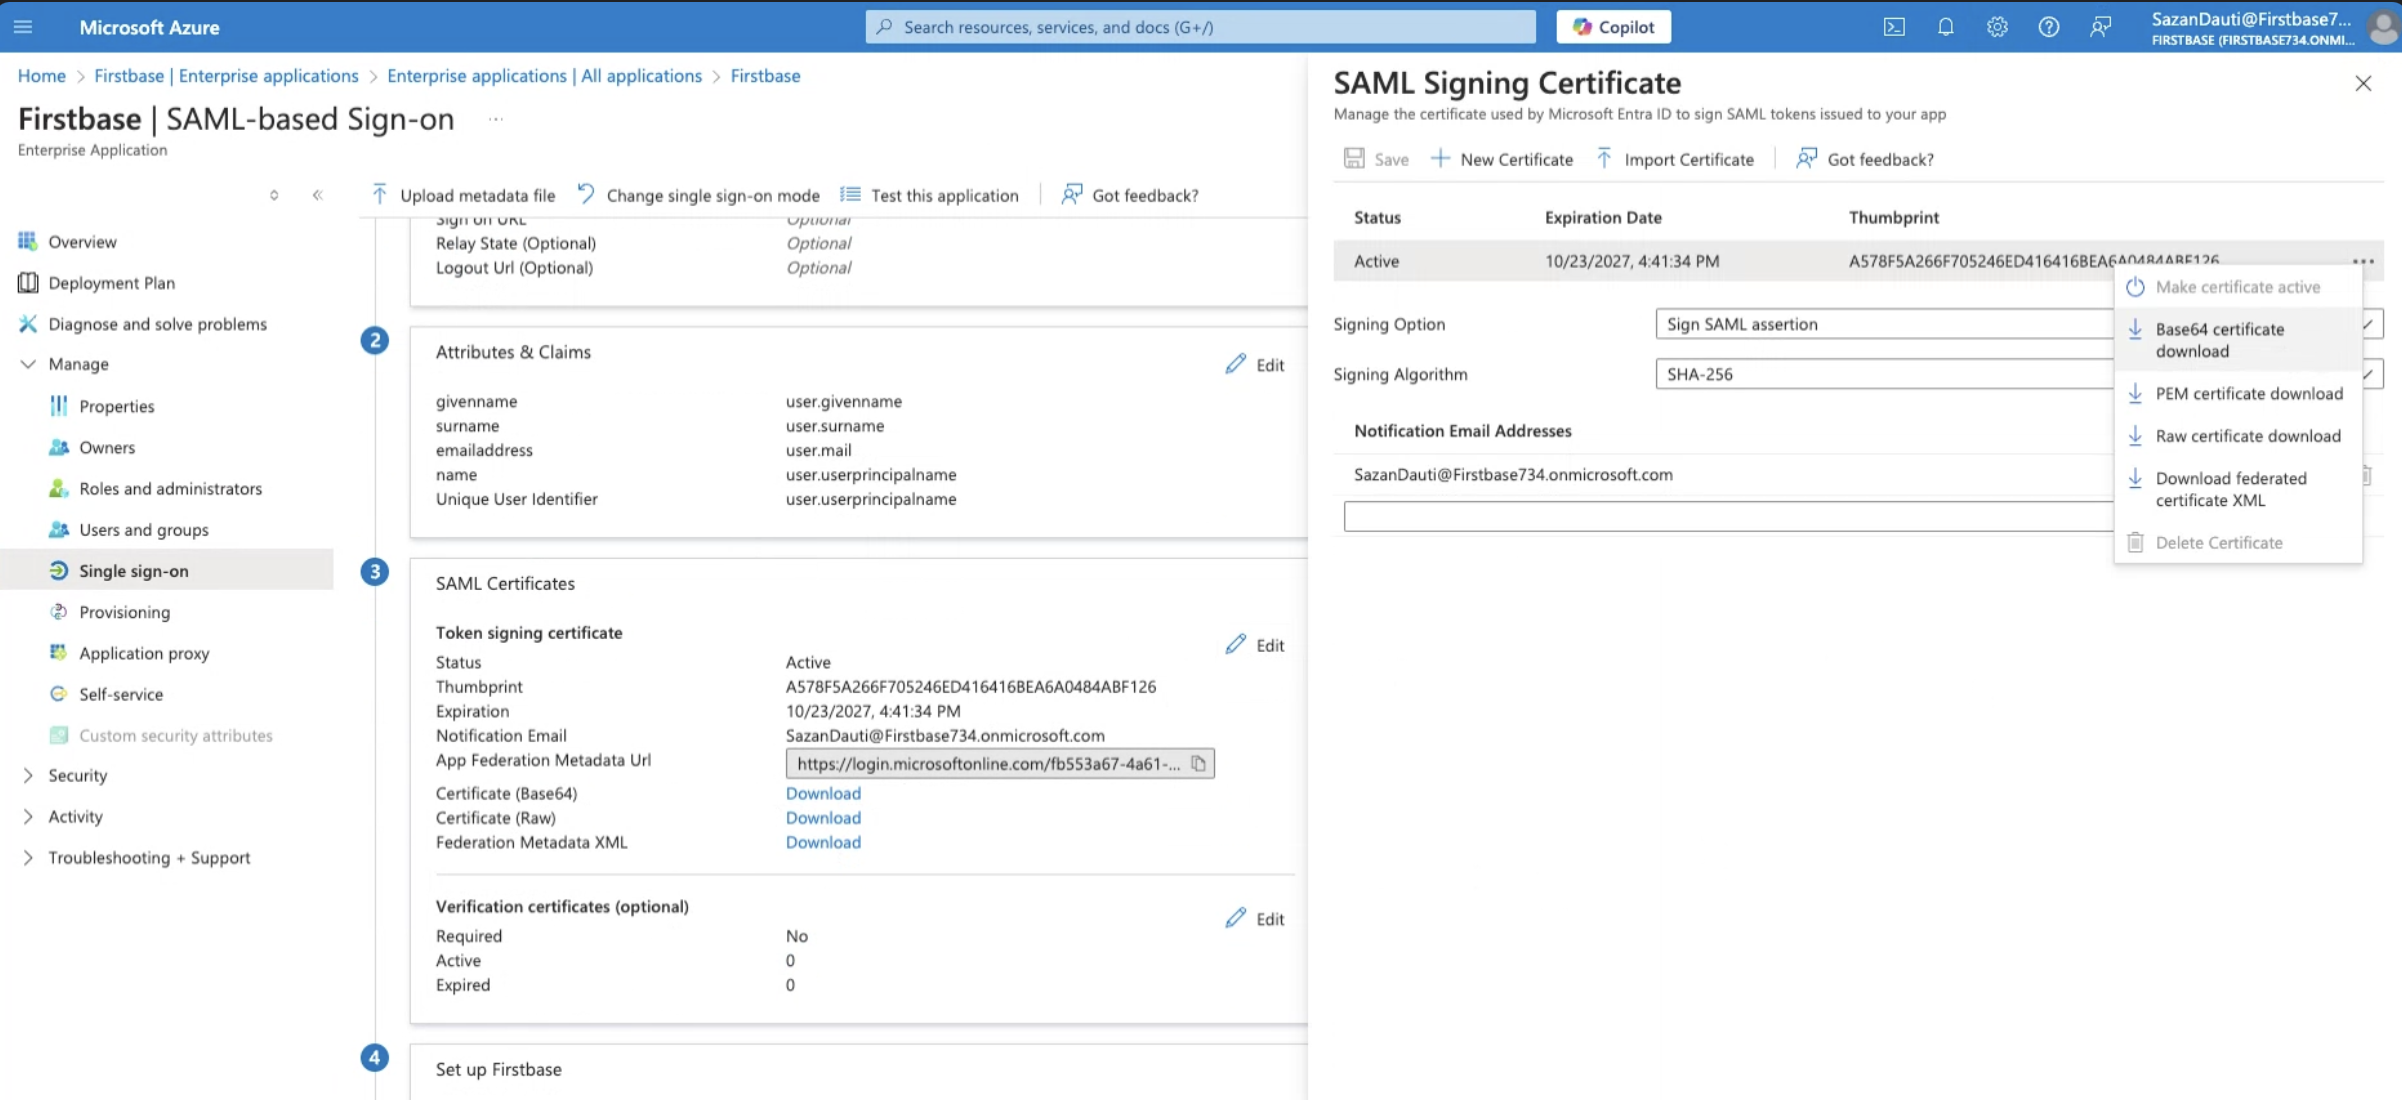The image size is (2402, 1100).
Task: Download Federation Metadata XML
Action: coord(823,842)
